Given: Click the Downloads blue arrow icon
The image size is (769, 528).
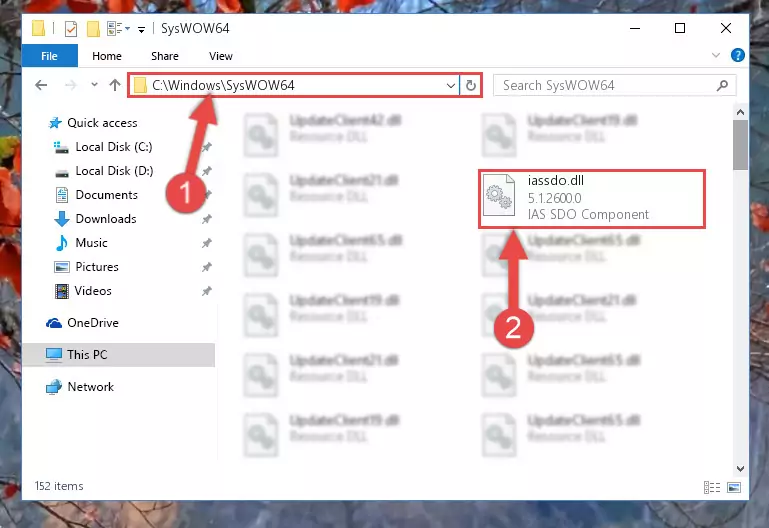Looking at the screenshot, I should point(62,219).
